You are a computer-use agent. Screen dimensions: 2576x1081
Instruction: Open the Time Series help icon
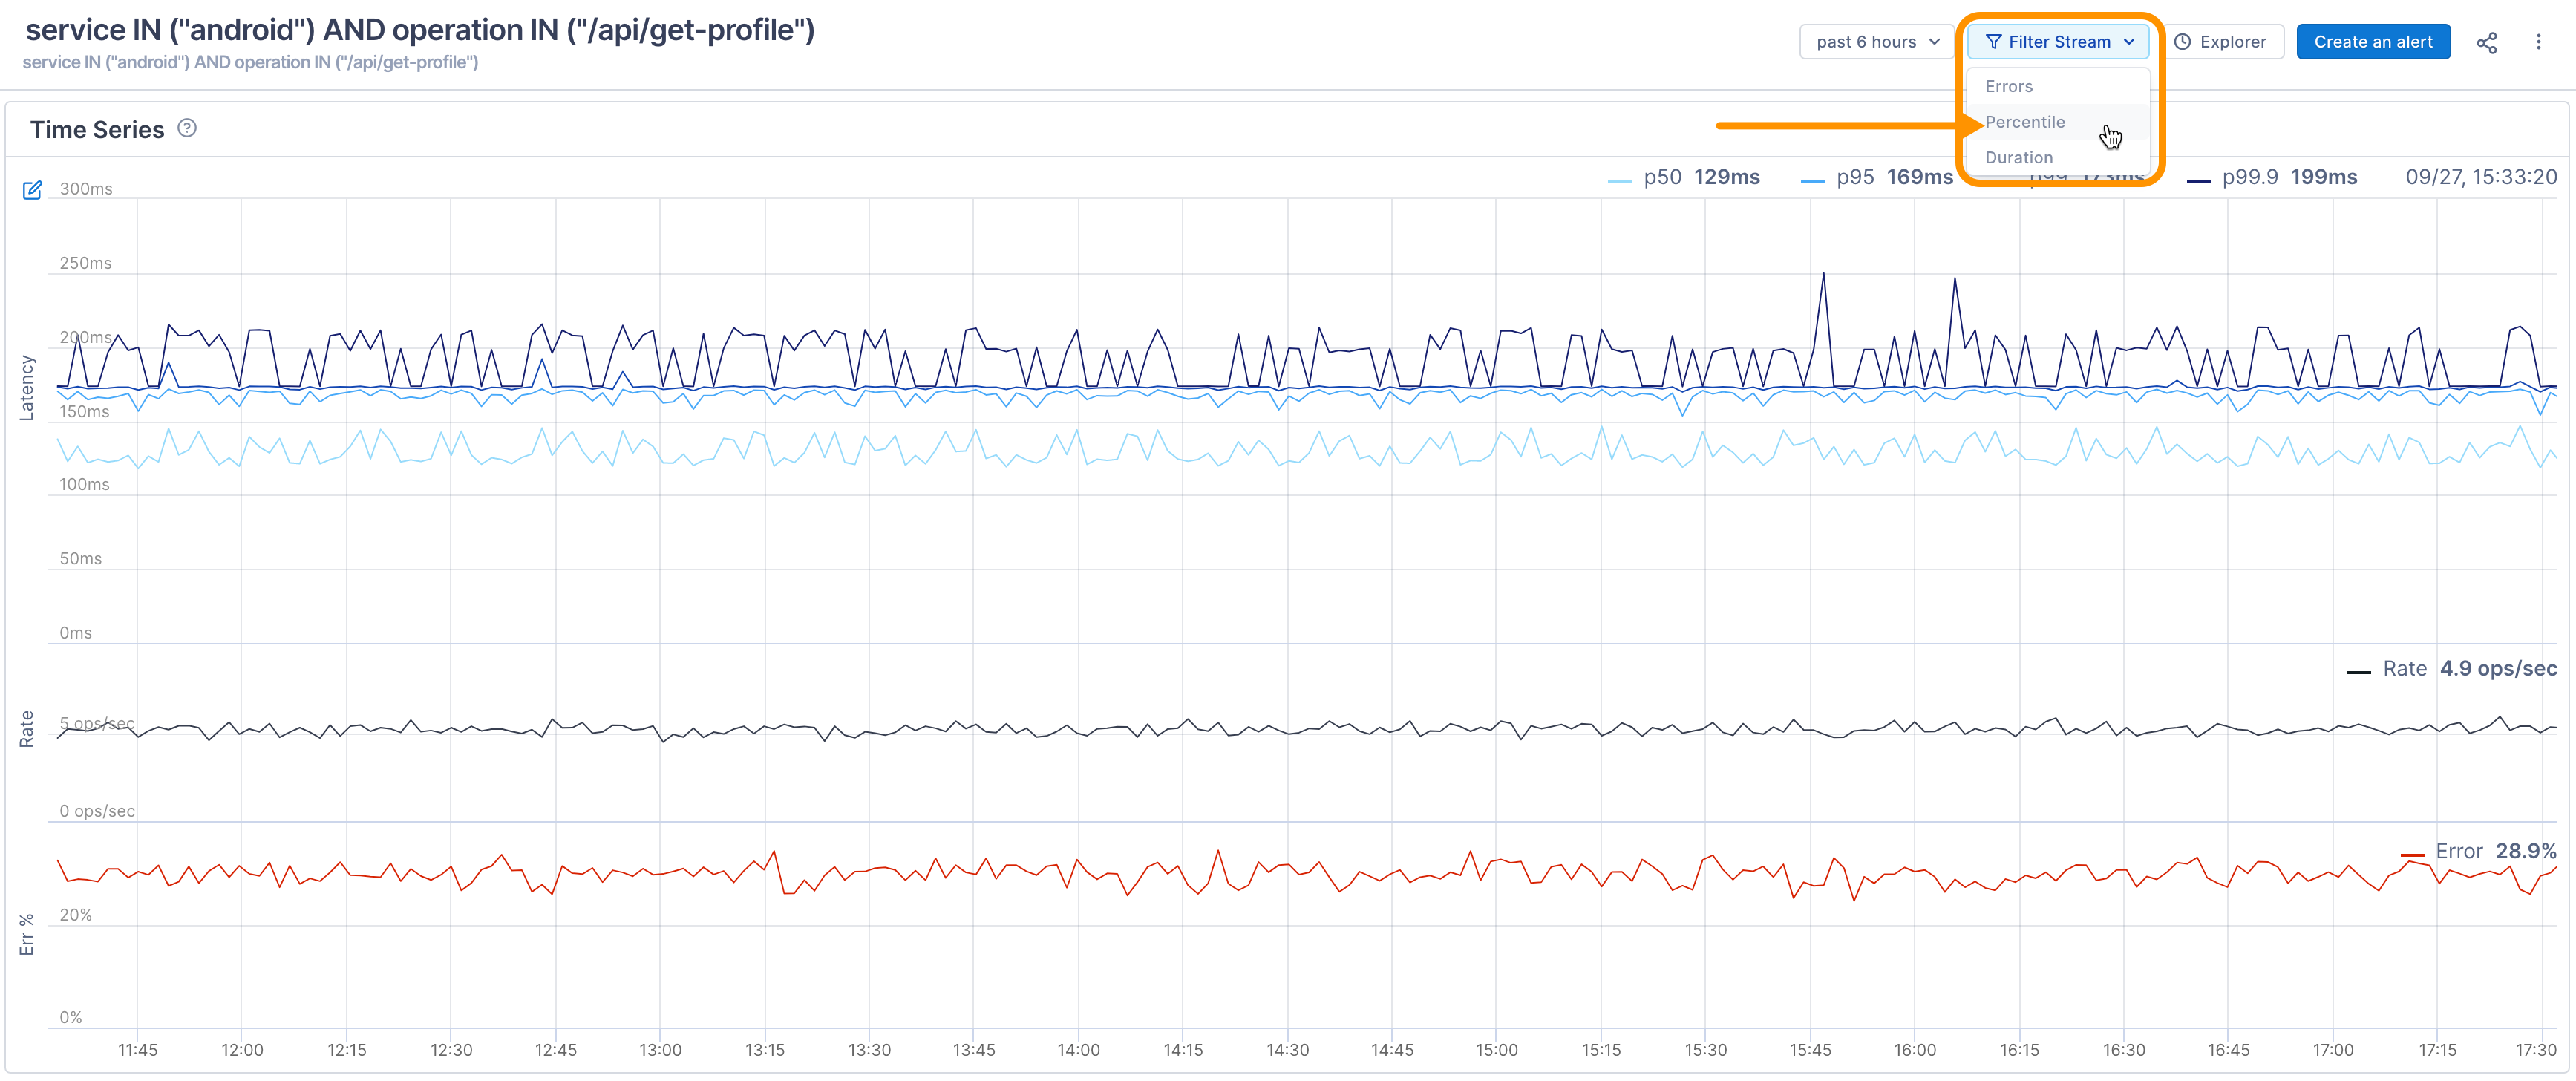click(x=187, y=128)
